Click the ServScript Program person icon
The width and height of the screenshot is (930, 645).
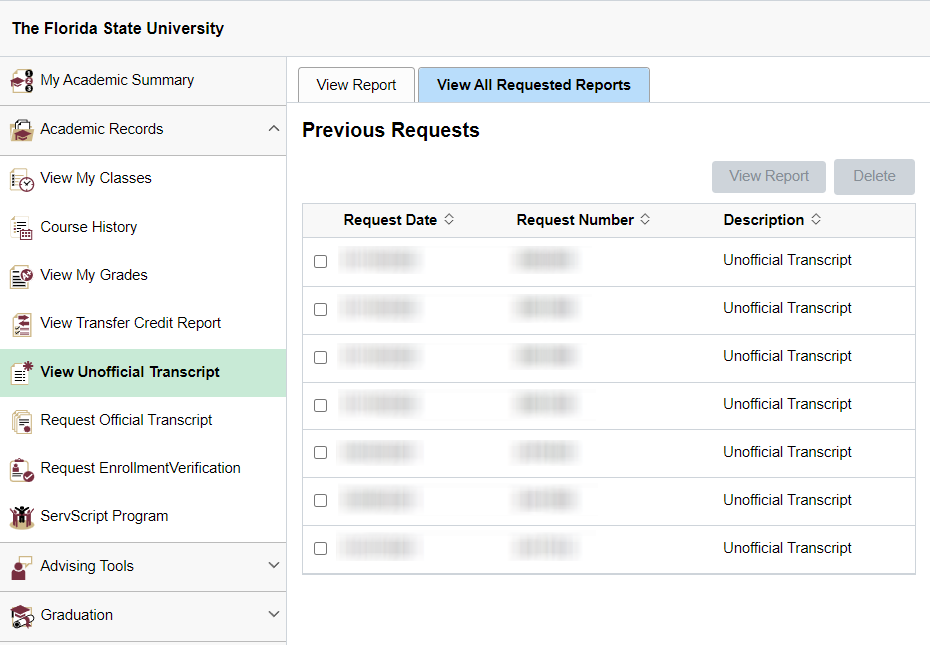coord(22,516)
